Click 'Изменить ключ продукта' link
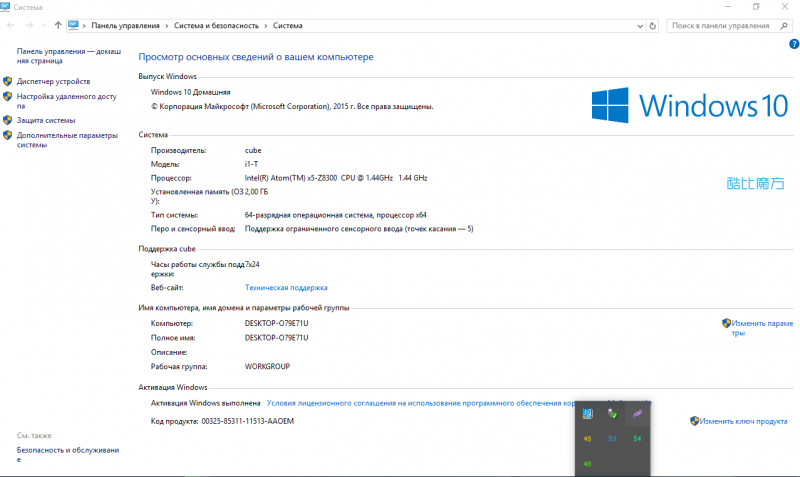Screen dimensions: 800x477 click(743, 421)
